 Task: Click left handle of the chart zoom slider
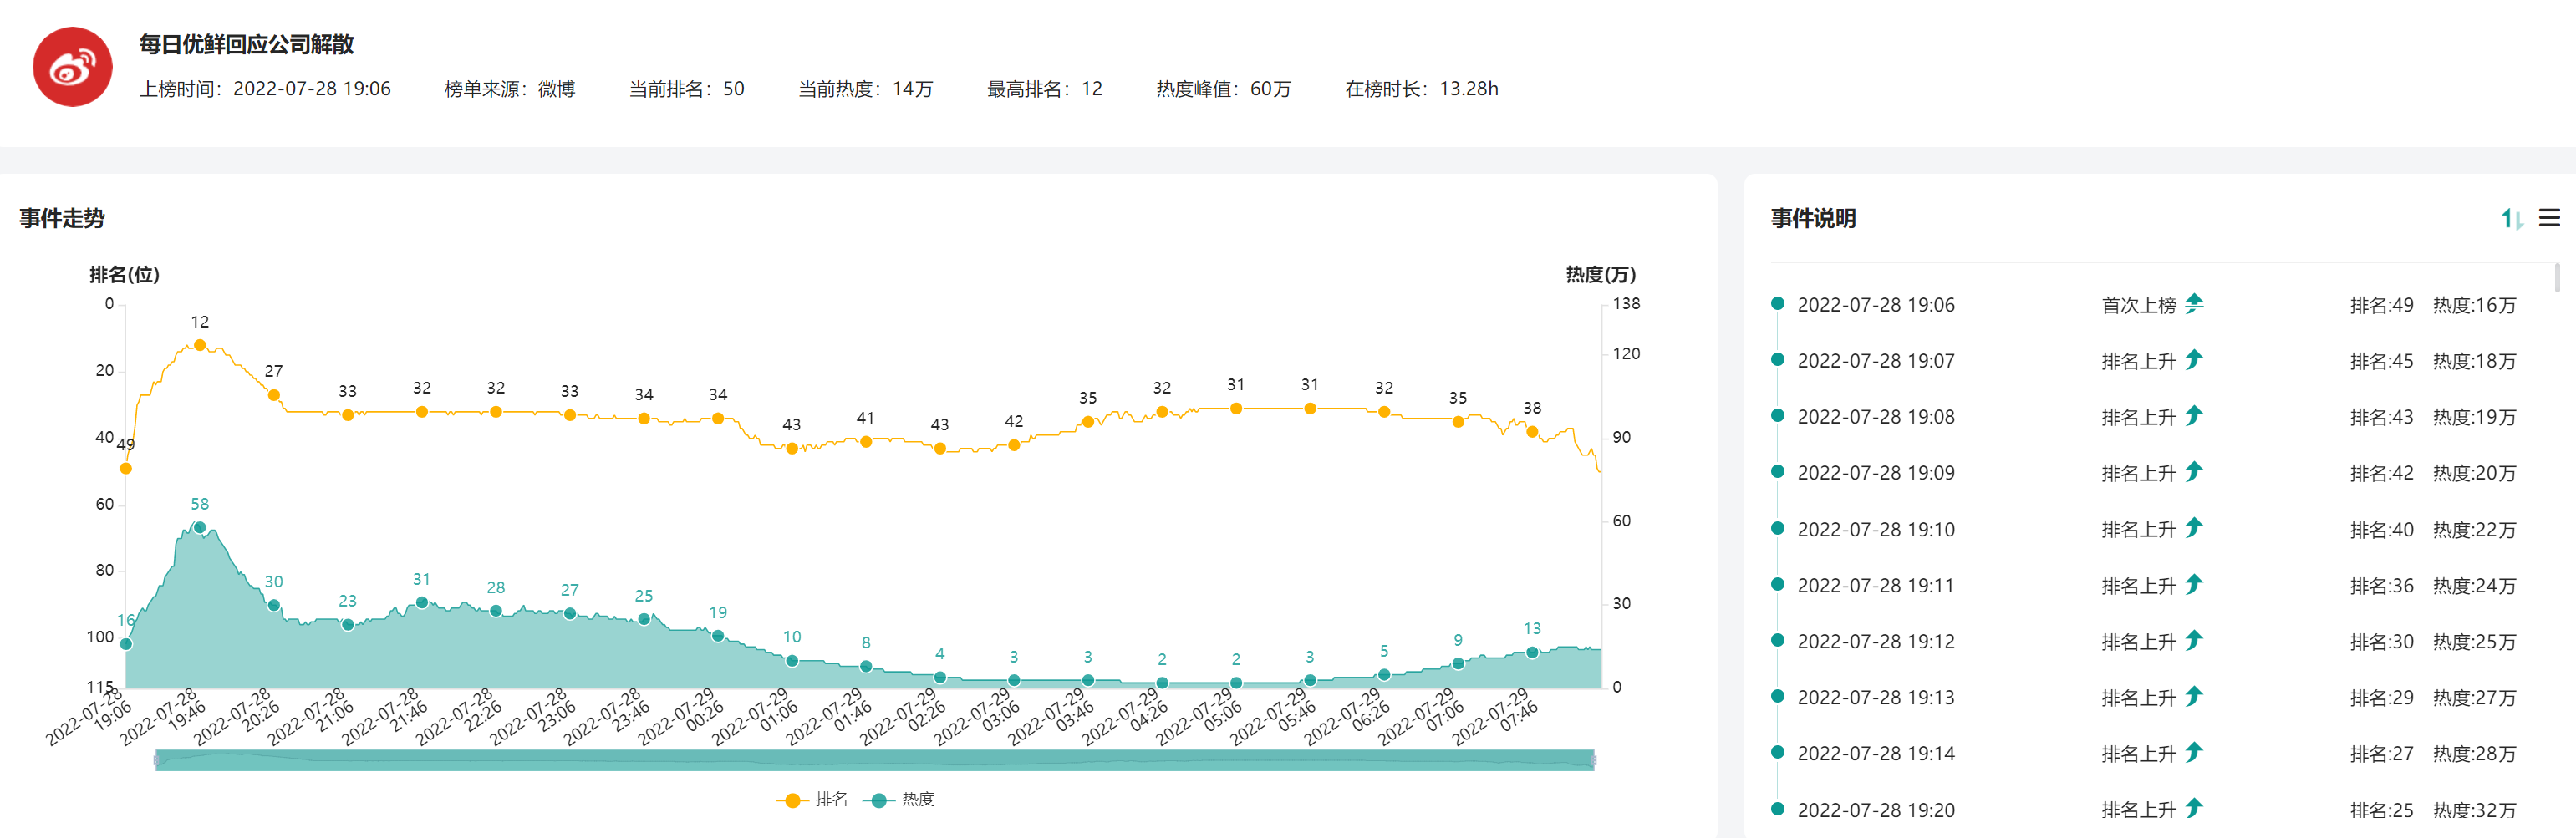pyautogui.click(x=157, y=760)
